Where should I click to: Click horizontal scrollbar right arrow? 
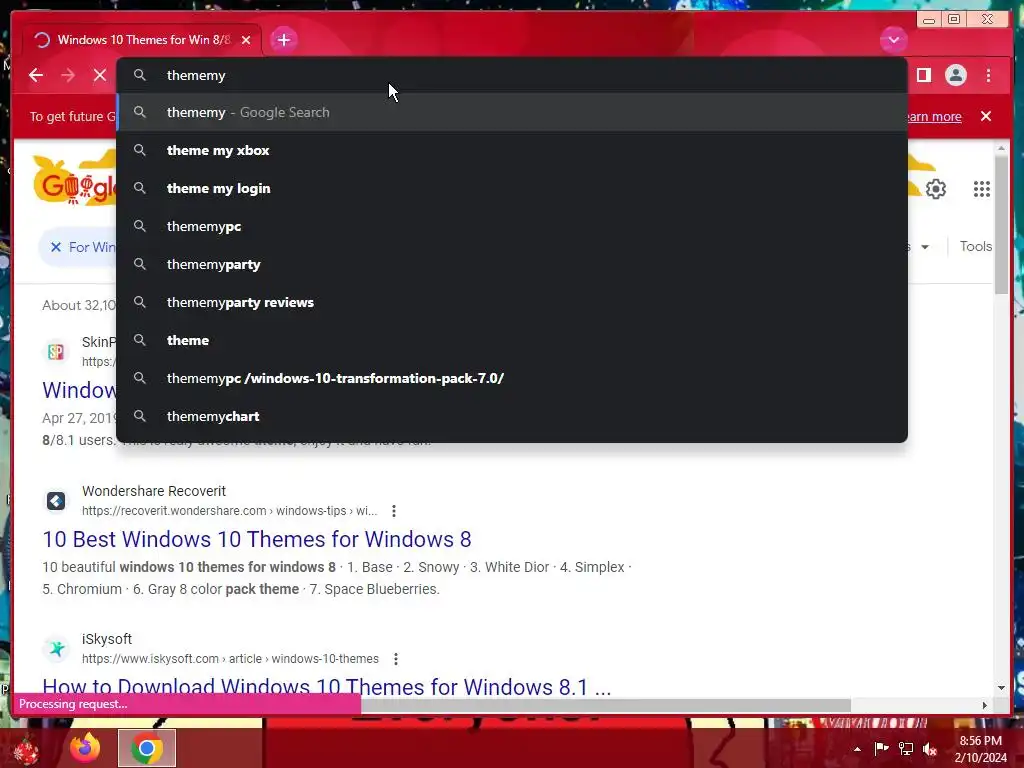(984, 705)
